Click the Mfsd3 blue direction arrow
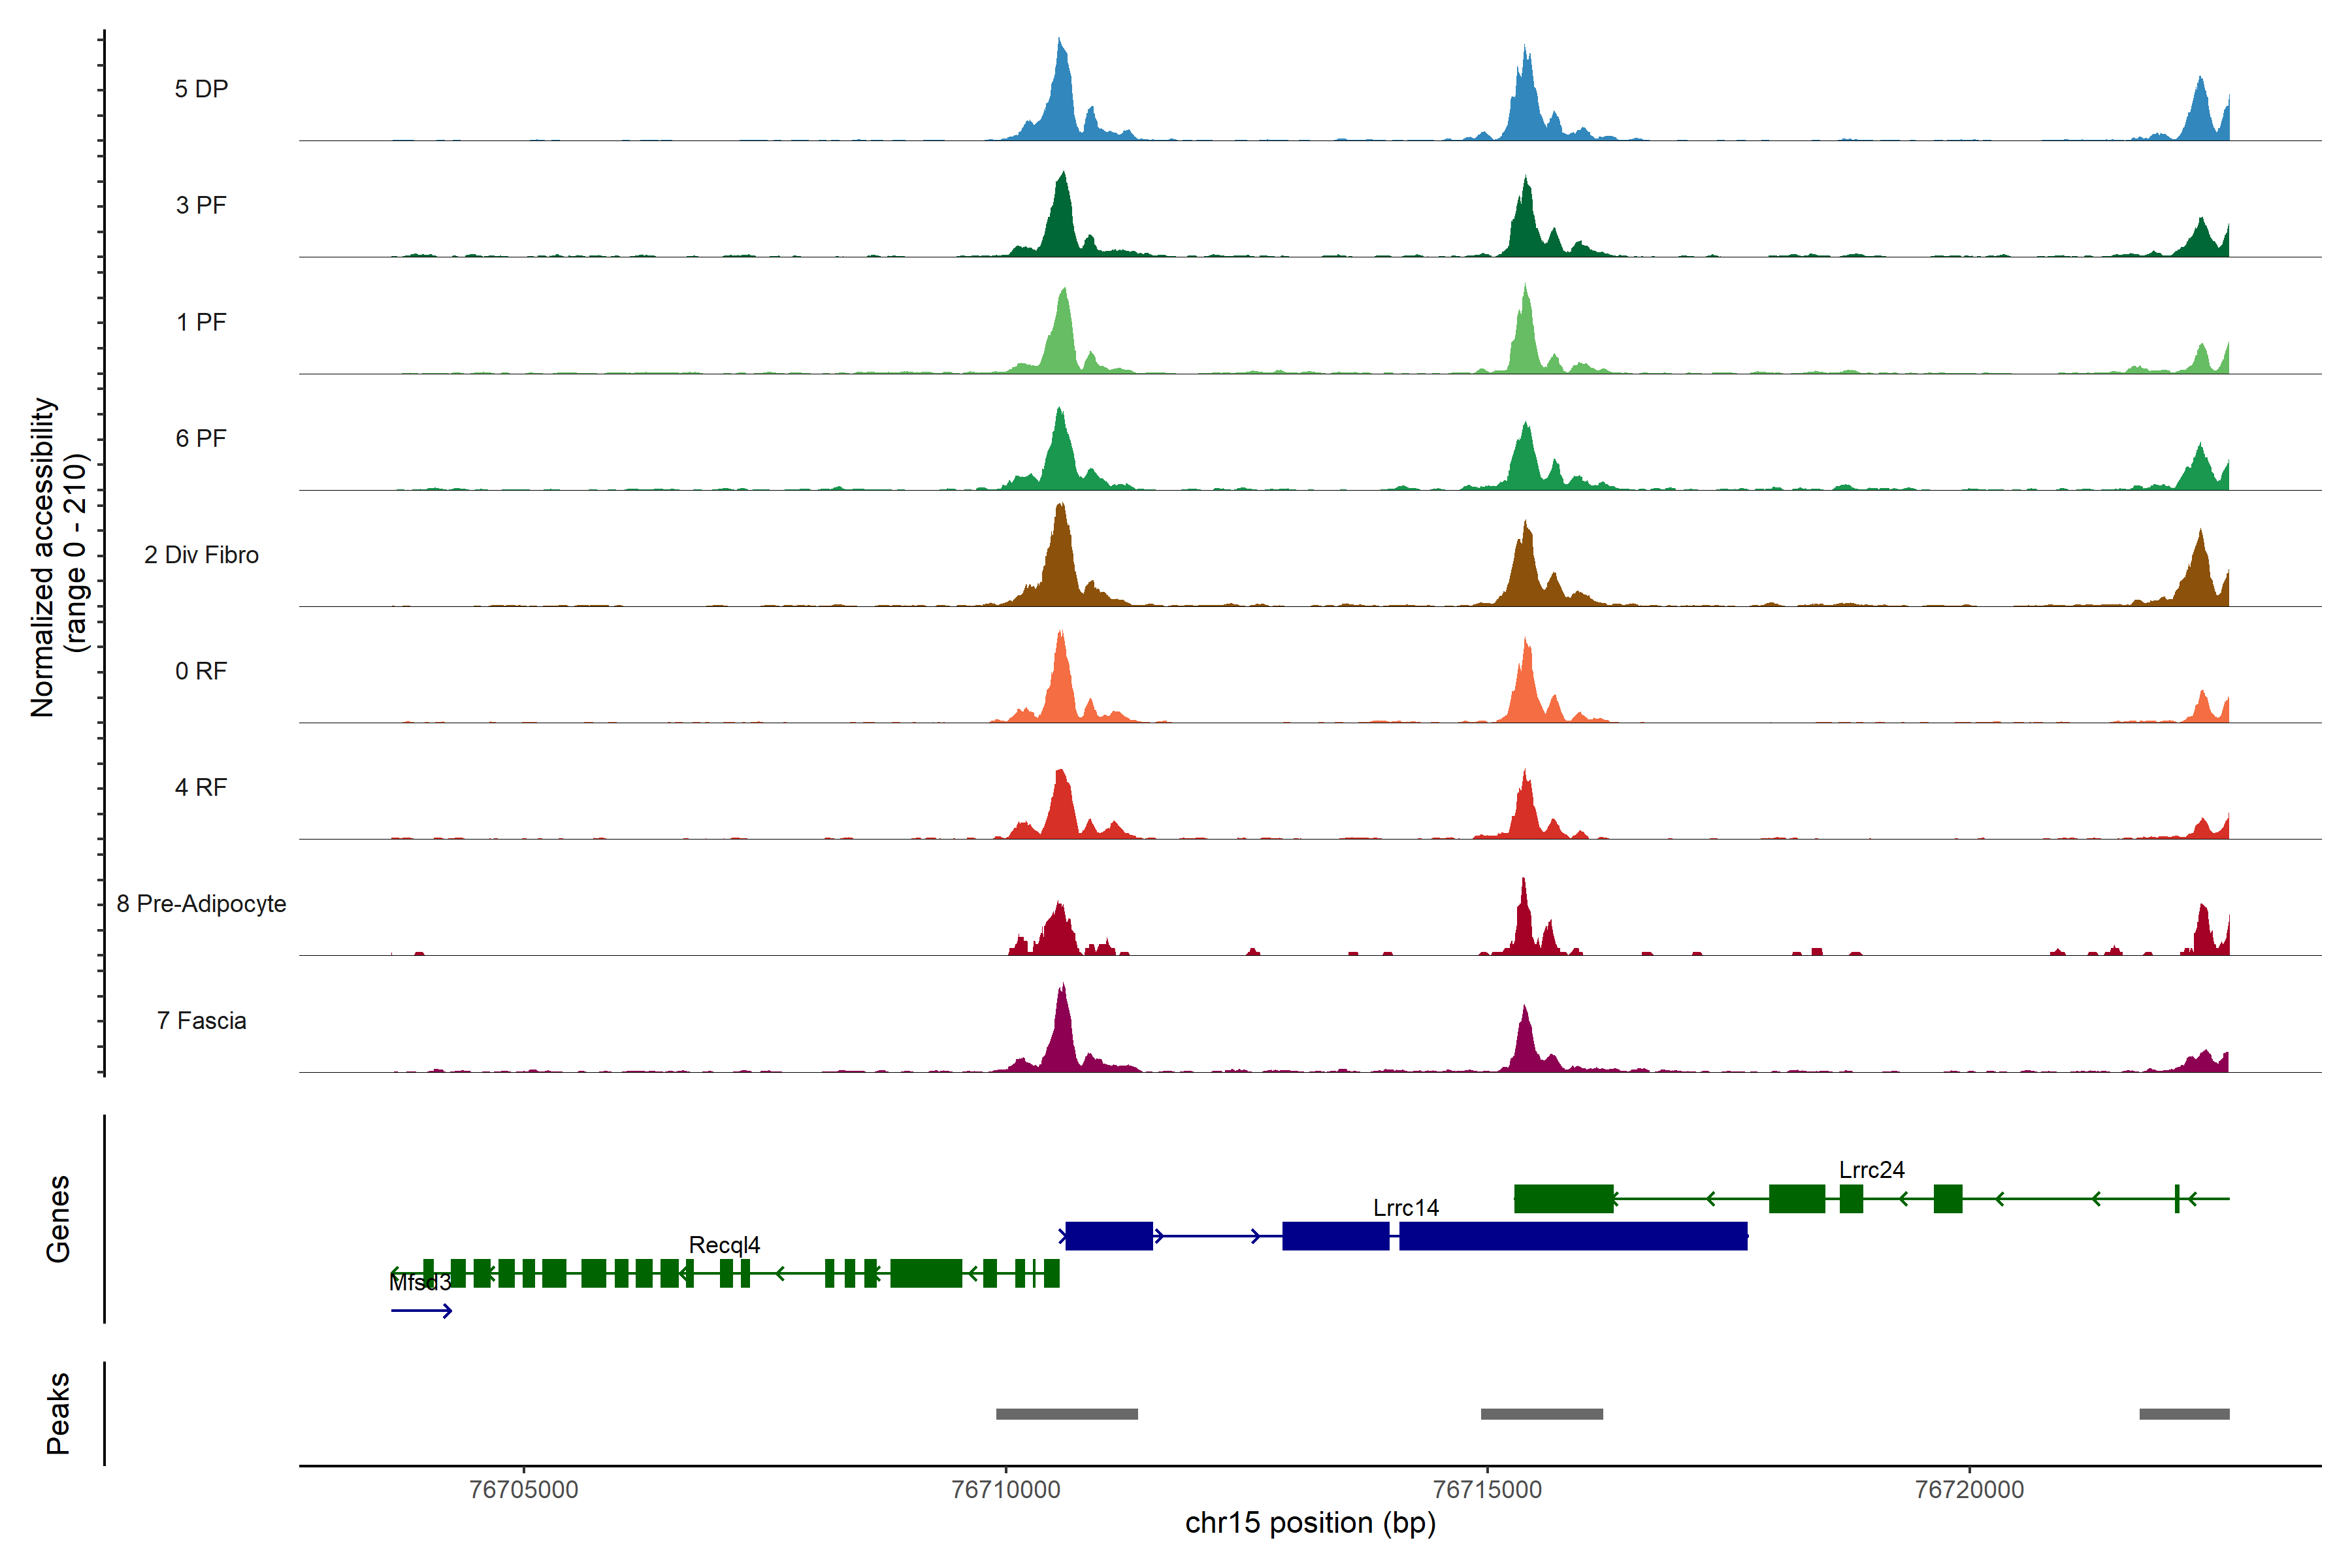Screen dimensions: 2352x1568 tap(421, 1311)
